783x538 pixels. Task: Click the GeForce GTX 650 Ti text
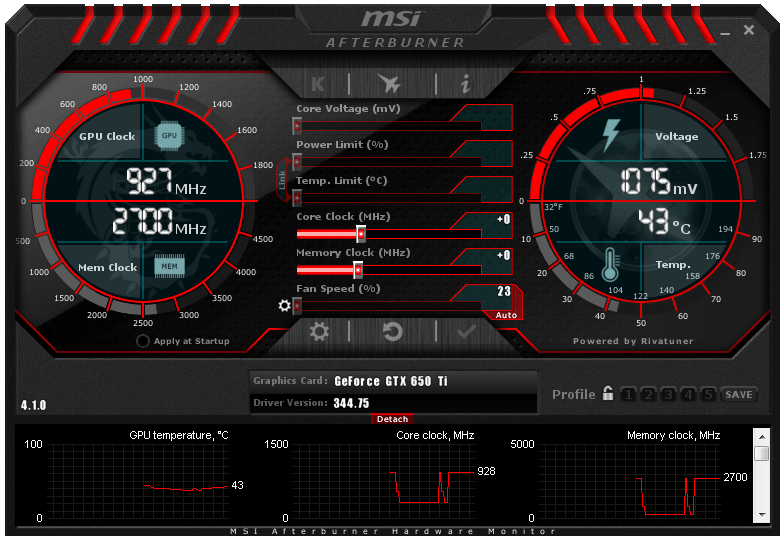point(391,381)
